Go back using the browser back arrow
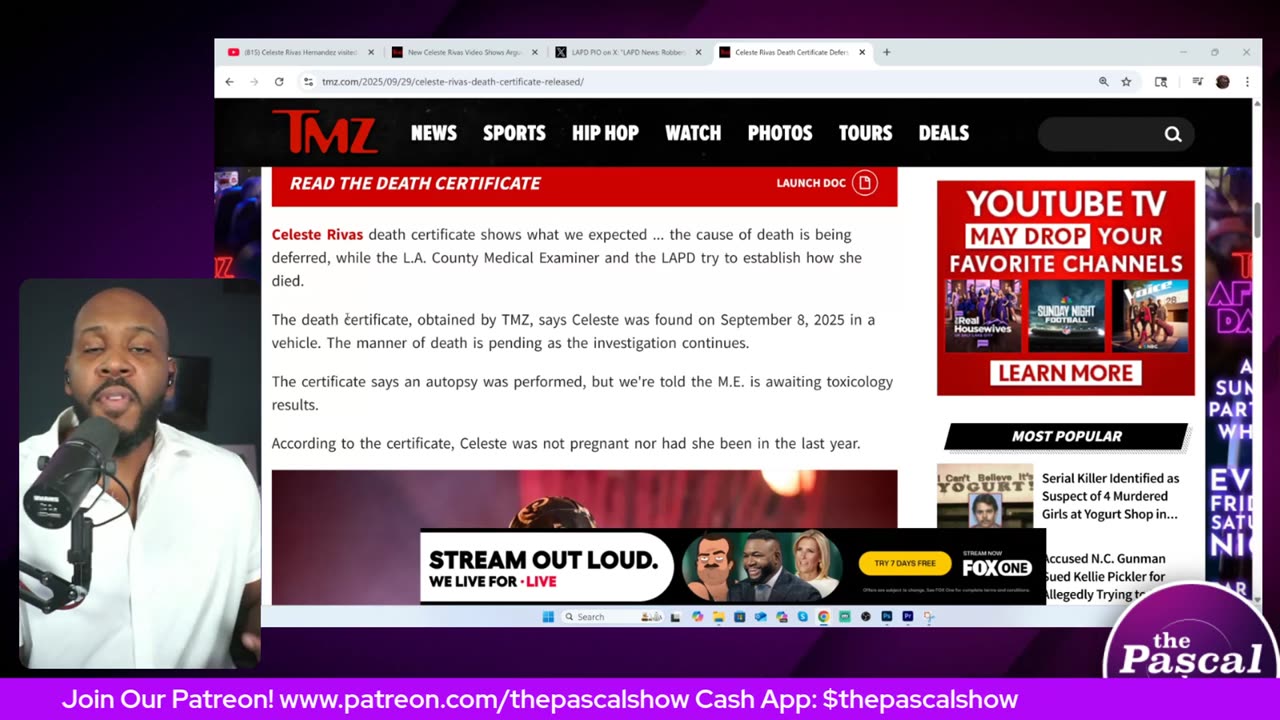Viewport: 1280px width, 720px height. pos(229,82)
